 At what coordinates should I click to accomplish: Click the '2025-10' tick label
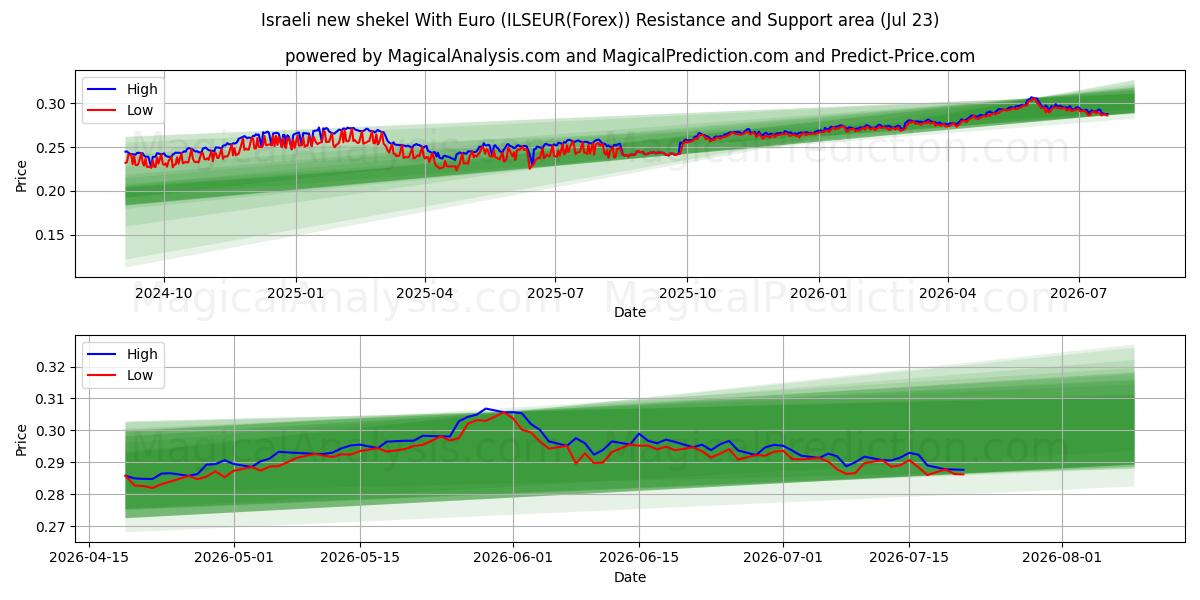coord(687,293)
